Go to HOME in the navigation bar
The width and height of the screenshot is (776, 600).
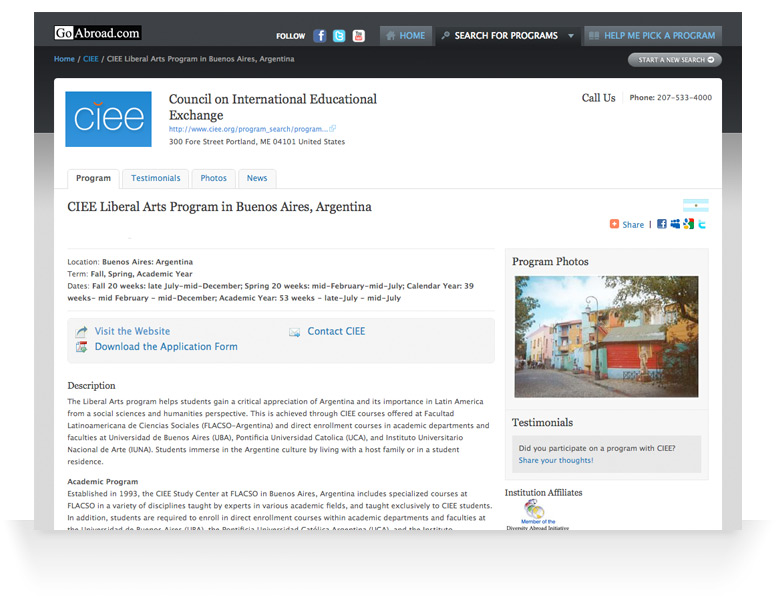[405, 36]
